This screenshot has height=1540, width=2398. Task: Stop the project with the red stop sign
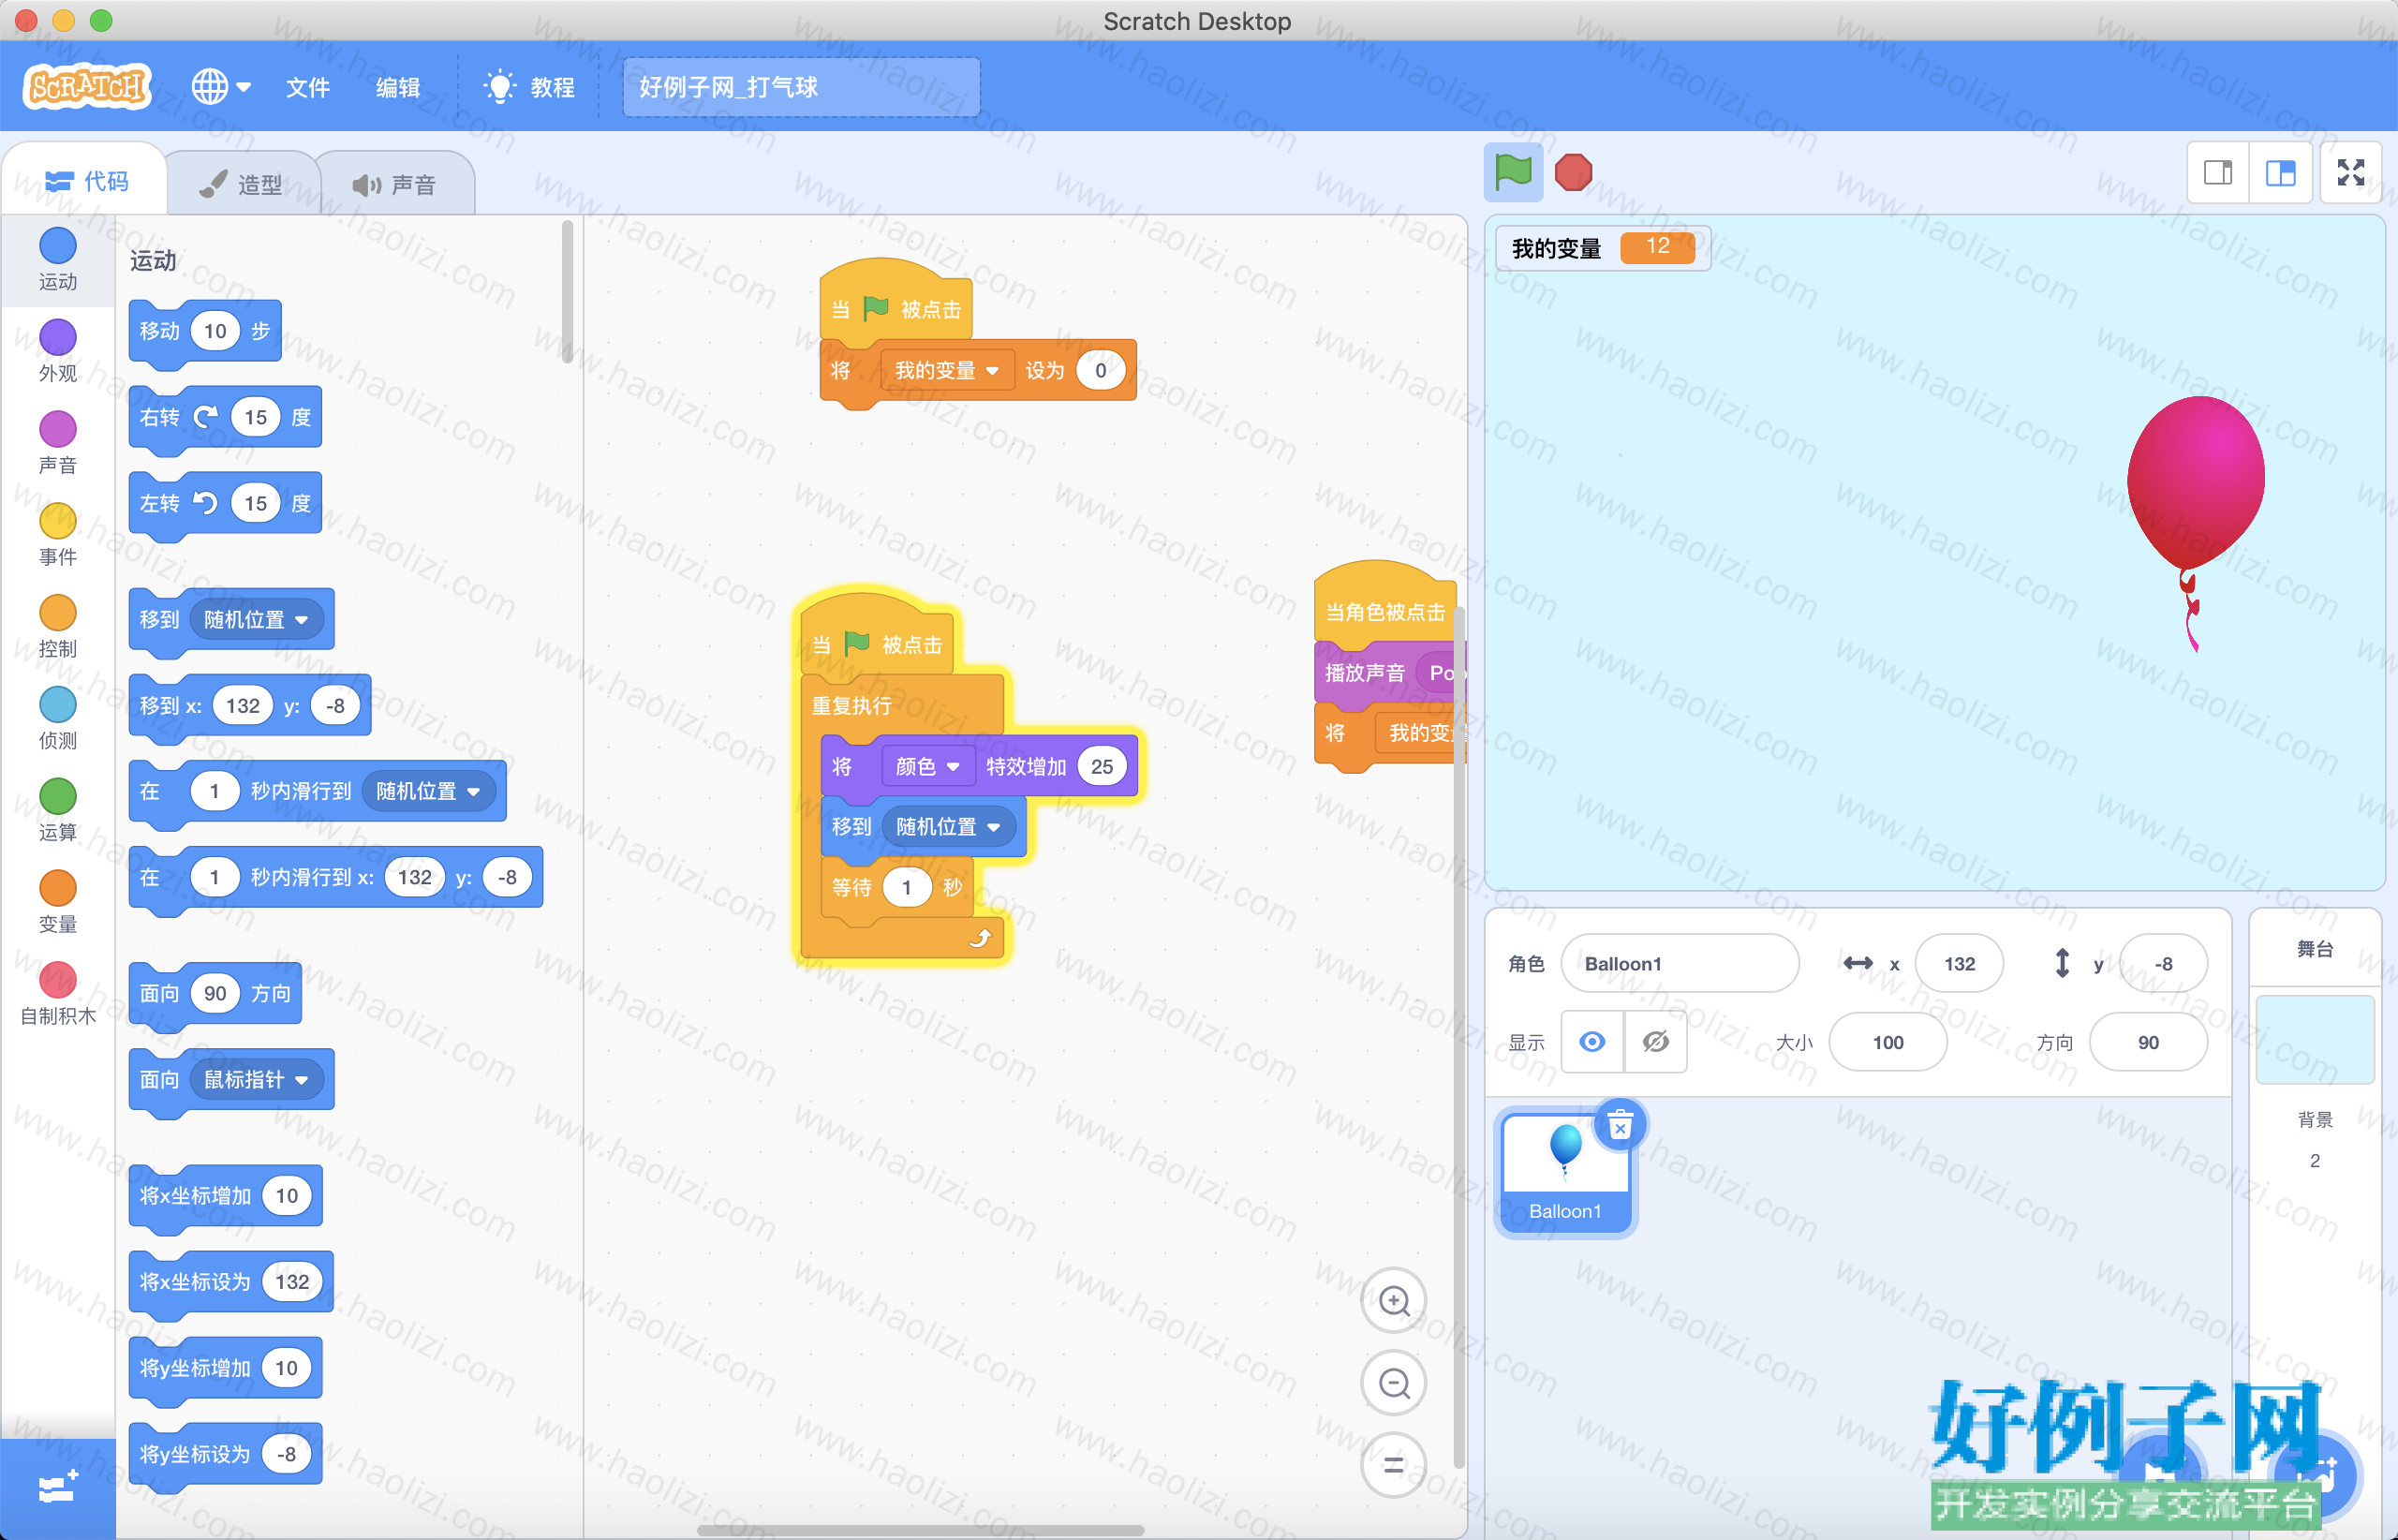tap(1573, 172)
